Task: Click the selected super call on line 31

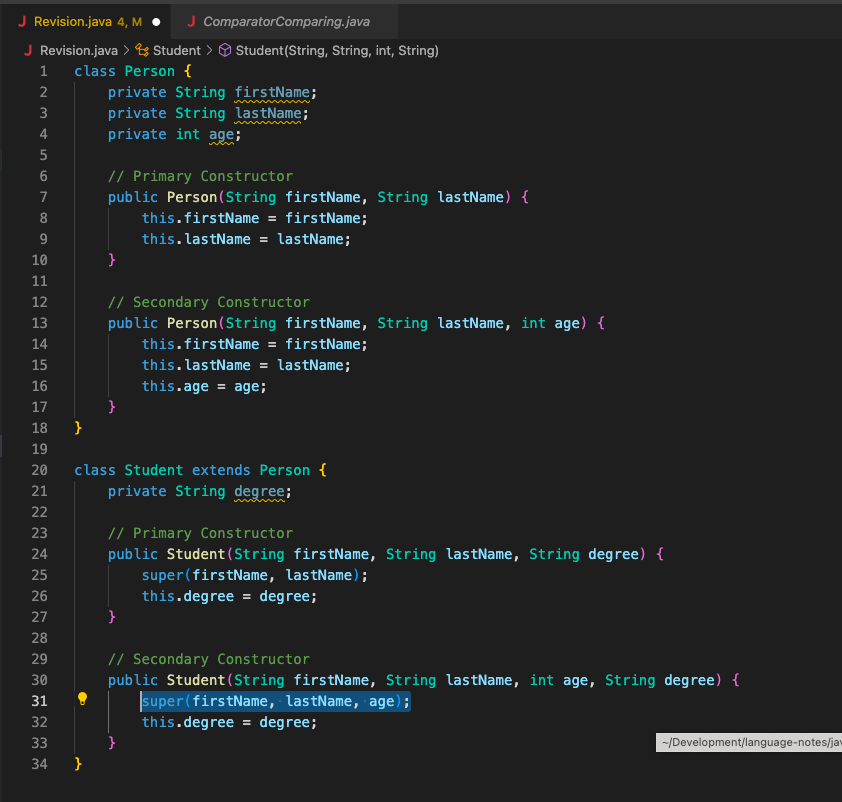Action: point(275,701)
